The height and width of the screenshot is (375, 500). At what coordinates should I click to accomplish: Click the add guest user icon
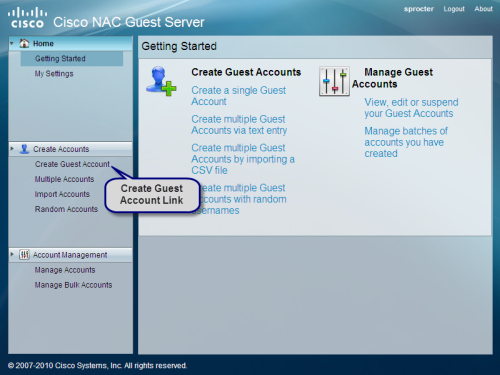(x=161, y=81)
